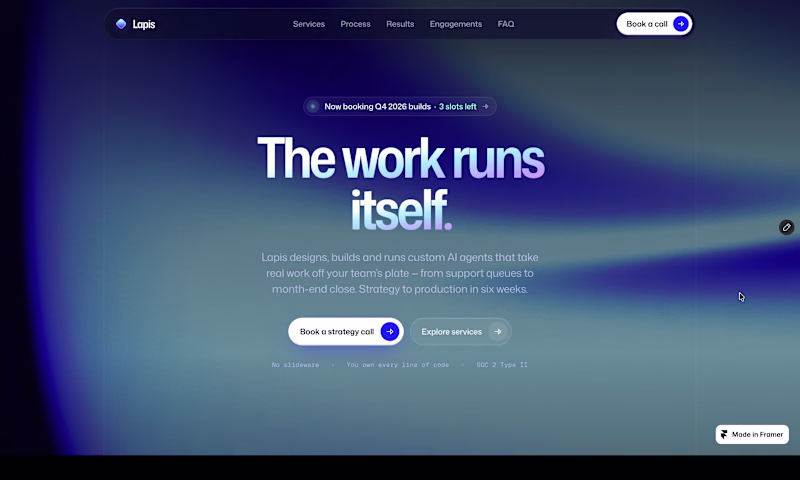Go to the Process section
The height and width of the screenshot is (480, 800).
point(356,24)
